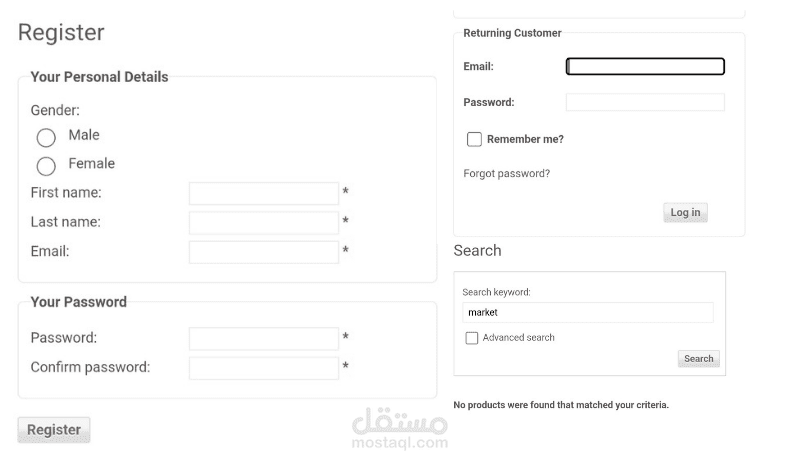Click the Returning Customer Email field
800x460 pixels.
pyautogui.click(x=645, y=67)
